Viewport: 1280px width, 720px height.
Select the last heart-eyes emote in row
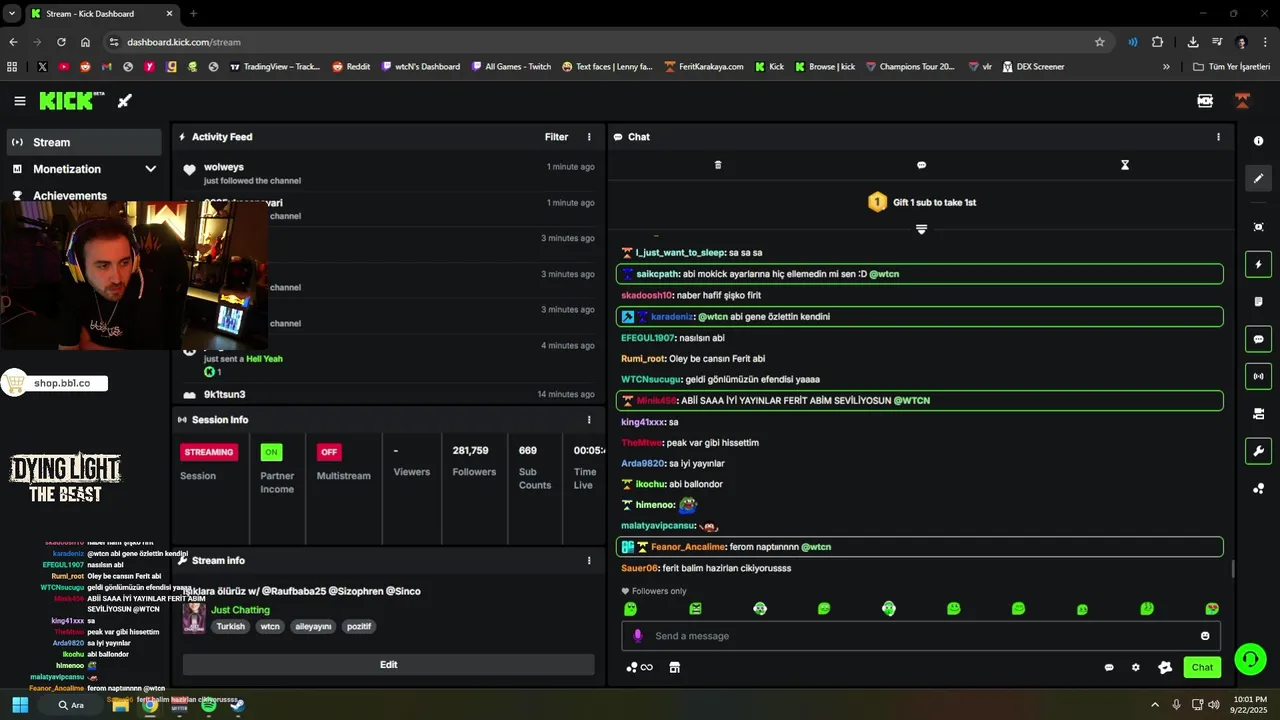1212,609
